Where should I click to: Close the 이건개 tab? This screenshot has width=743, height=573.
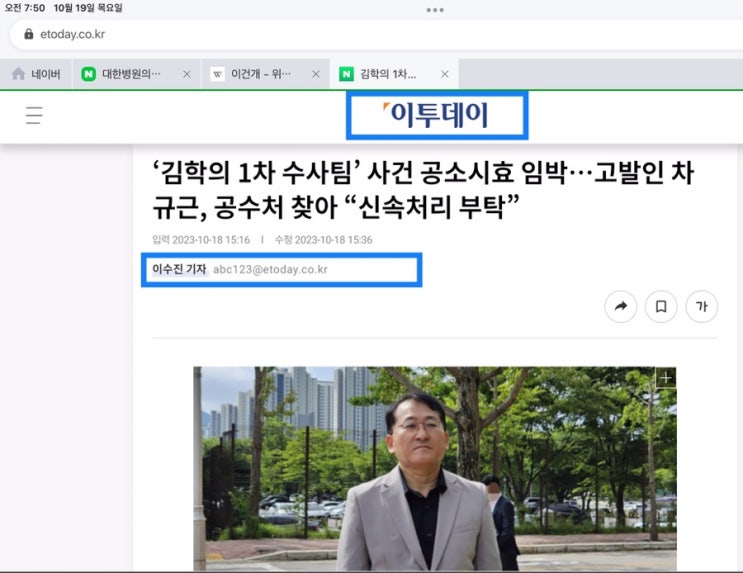(316, 74)
